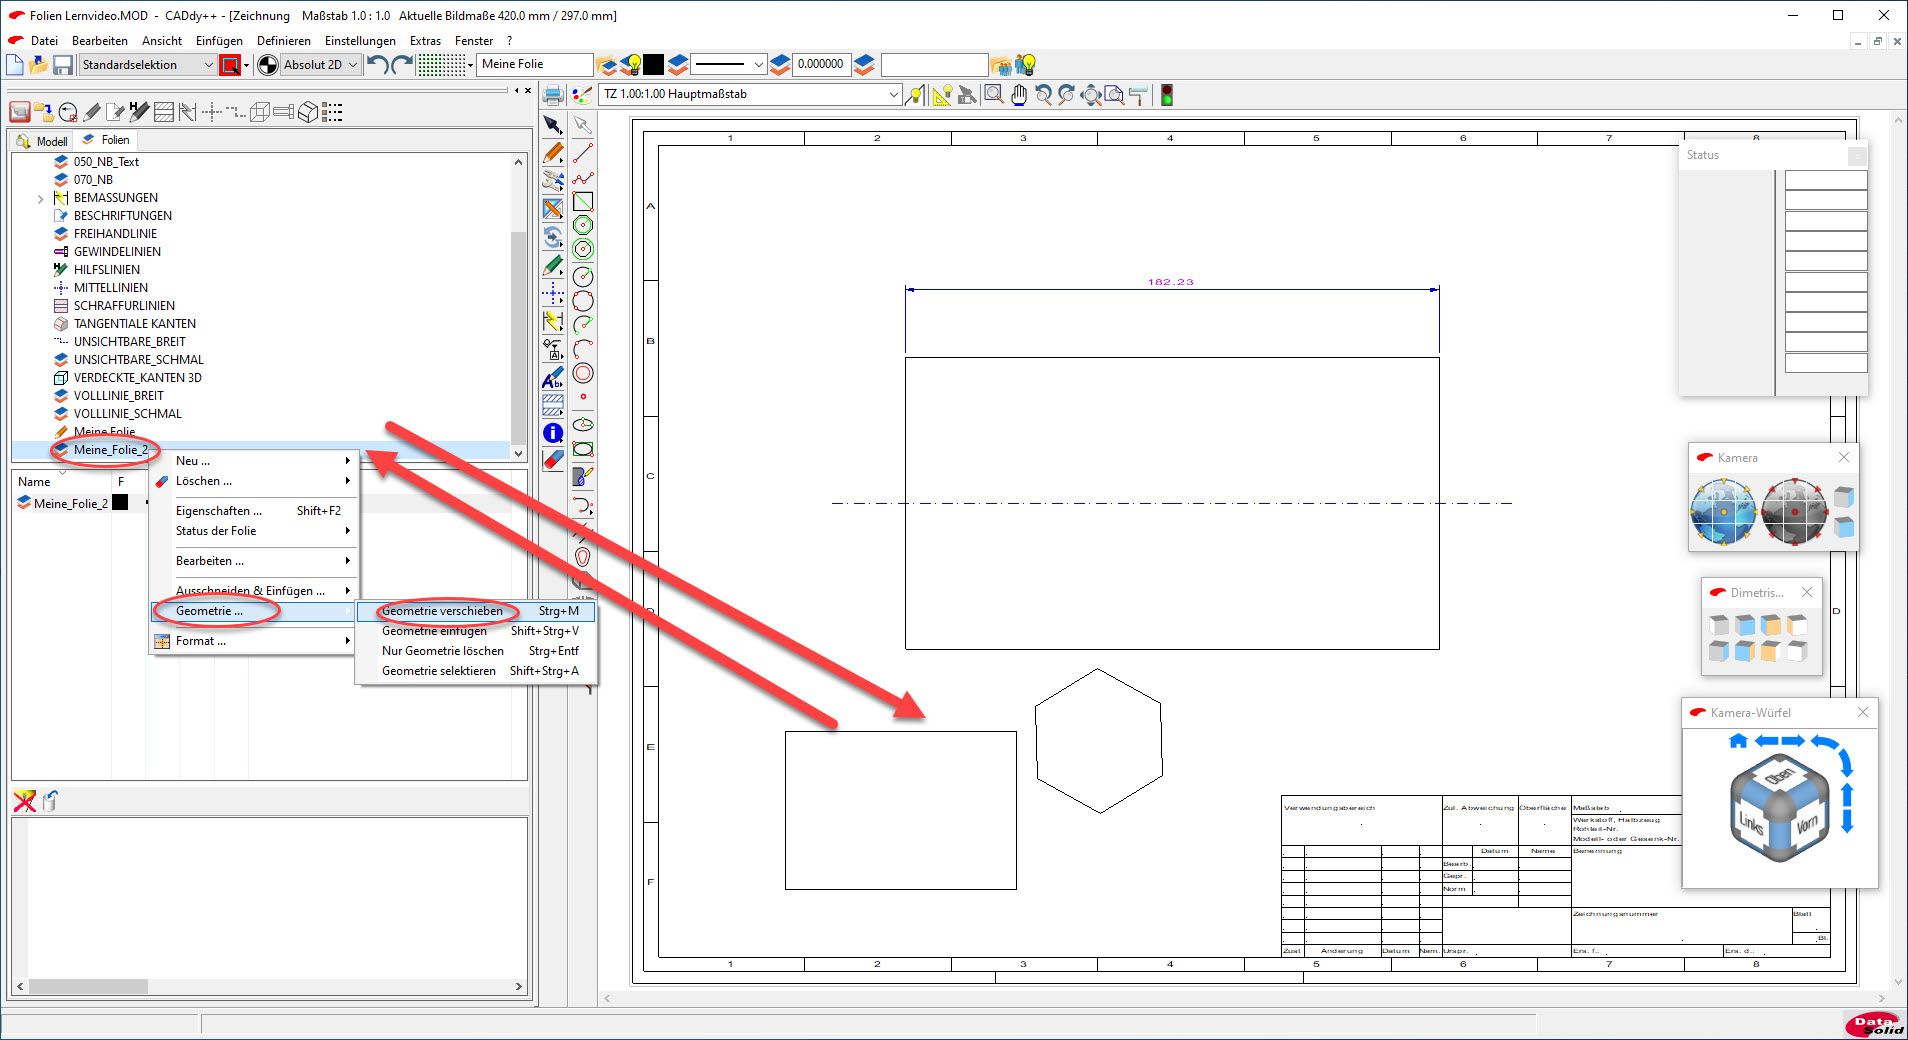The width and height of the screenshot is (1908, 1040).
Task: Toggle the dotted grid display button
Action: [x=441, y=65]
